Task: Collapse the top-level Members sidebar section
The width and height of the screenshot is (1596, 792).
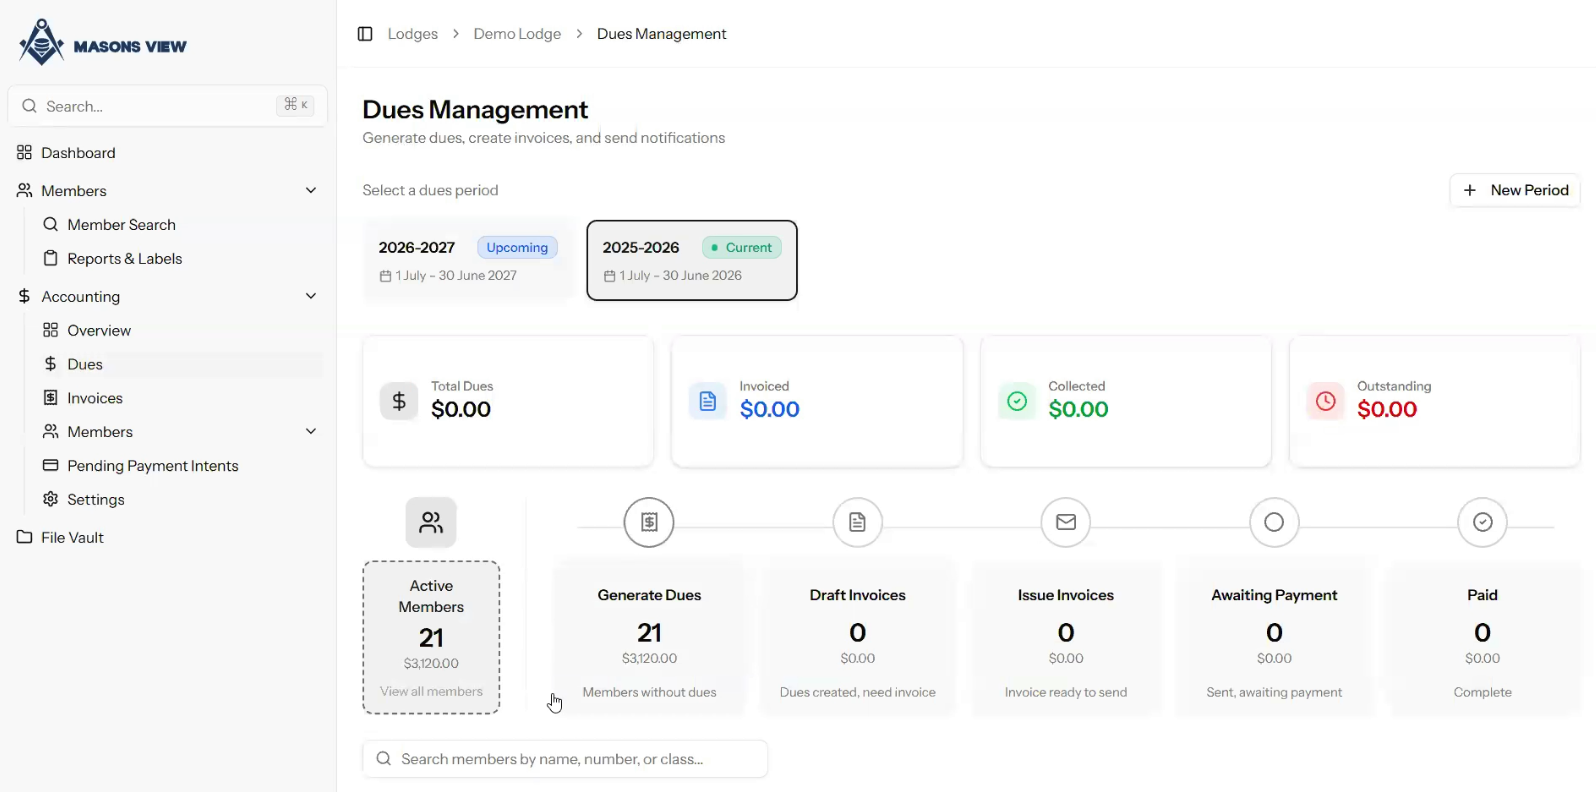Action: click(x=311, y=191)
